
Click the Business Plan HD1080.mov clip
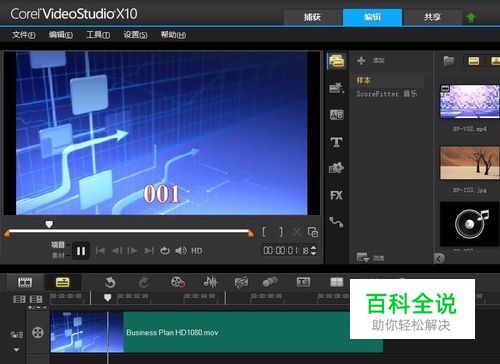pos(217,332)
